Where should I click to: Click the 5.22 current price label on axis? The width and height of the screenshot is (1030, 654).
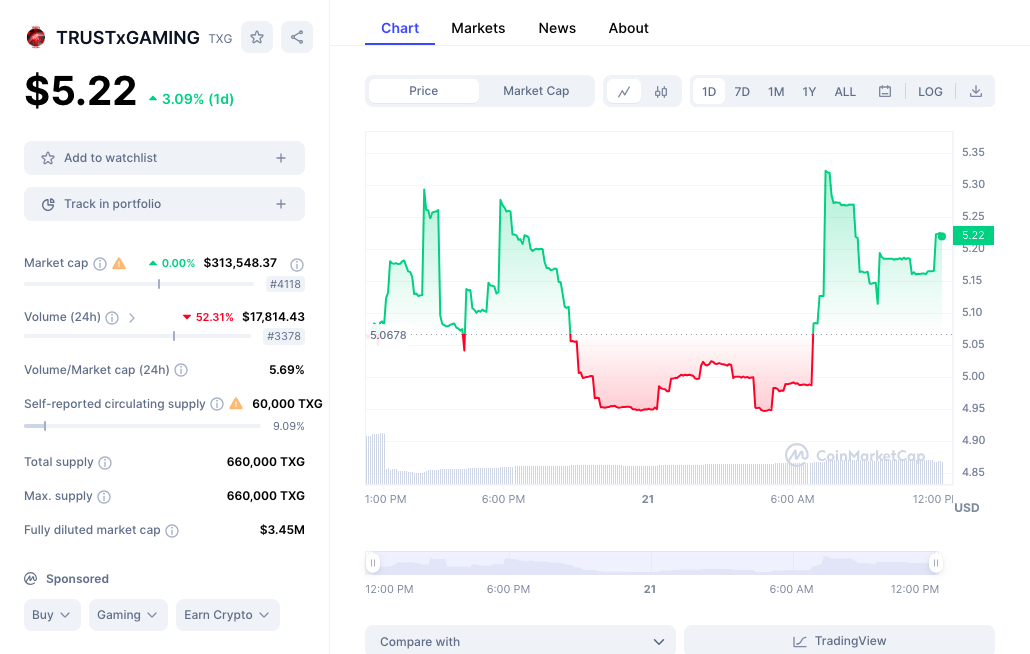[974, 235]
